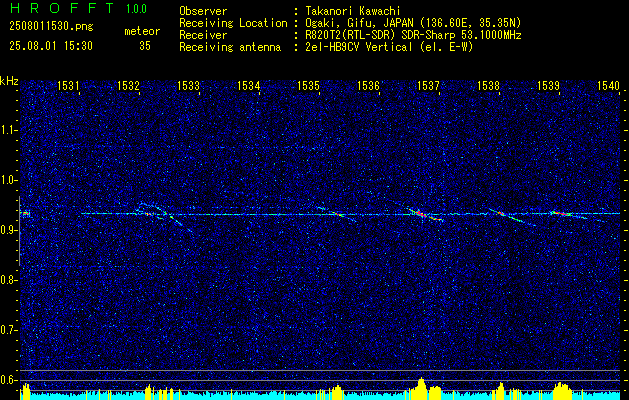
Task: Click the HROFFT title text
Action: coord(62,8)
